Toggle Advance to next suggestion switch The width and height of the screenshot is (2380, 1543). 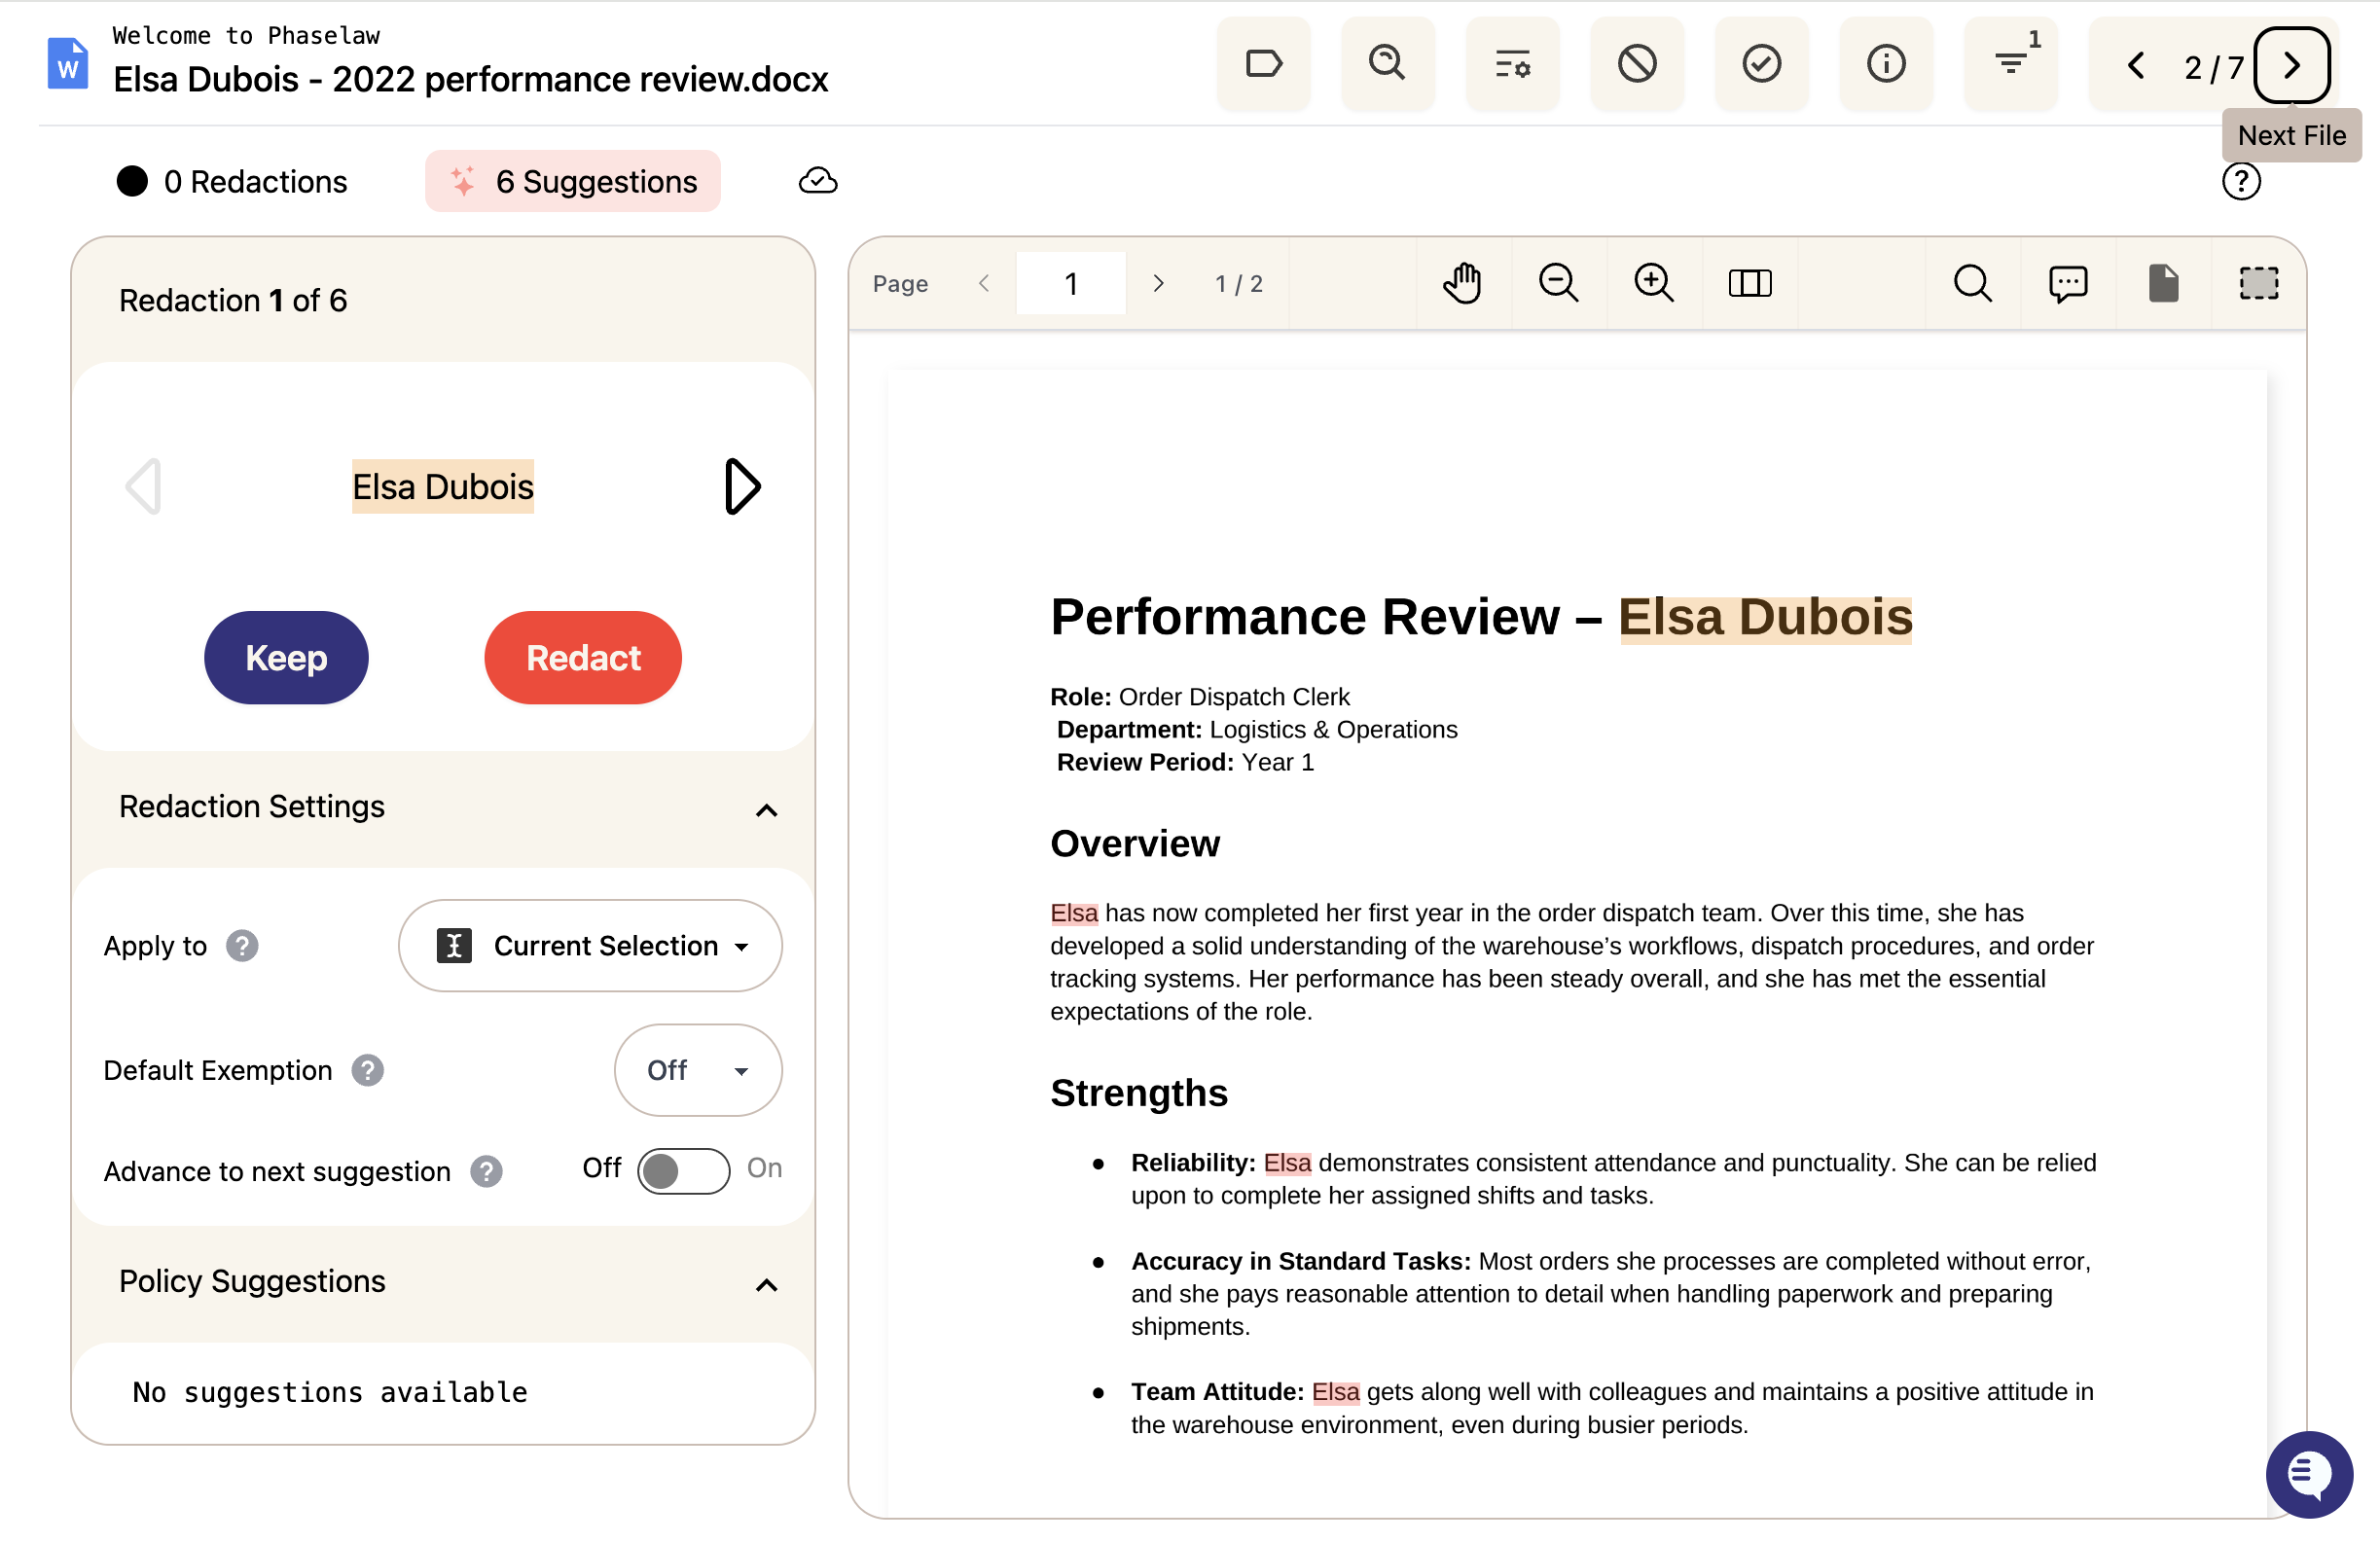(684, 1171)
